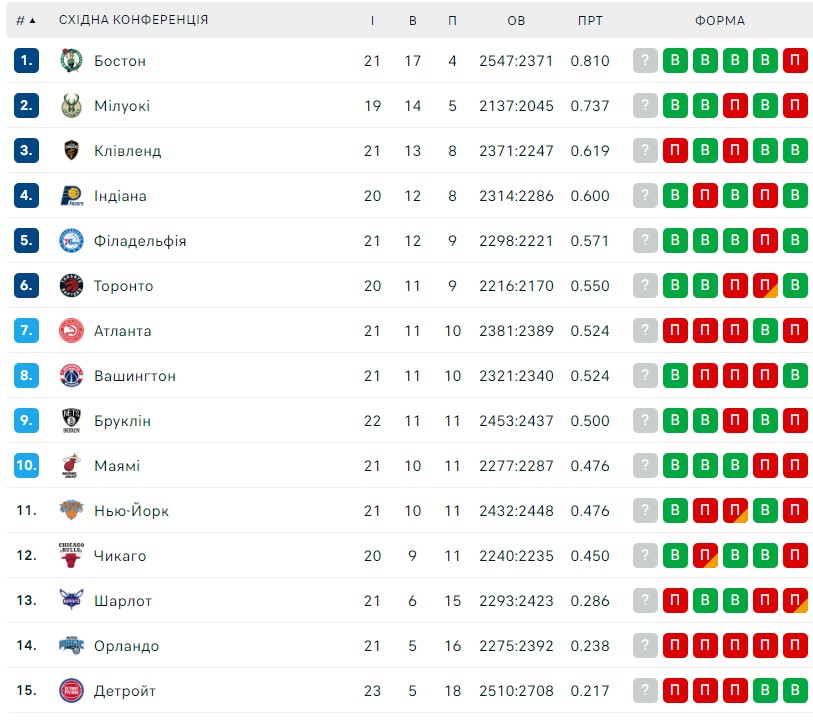
Task: Click the Milwaukee Bucks logo
Action: (x=71, y=106)
